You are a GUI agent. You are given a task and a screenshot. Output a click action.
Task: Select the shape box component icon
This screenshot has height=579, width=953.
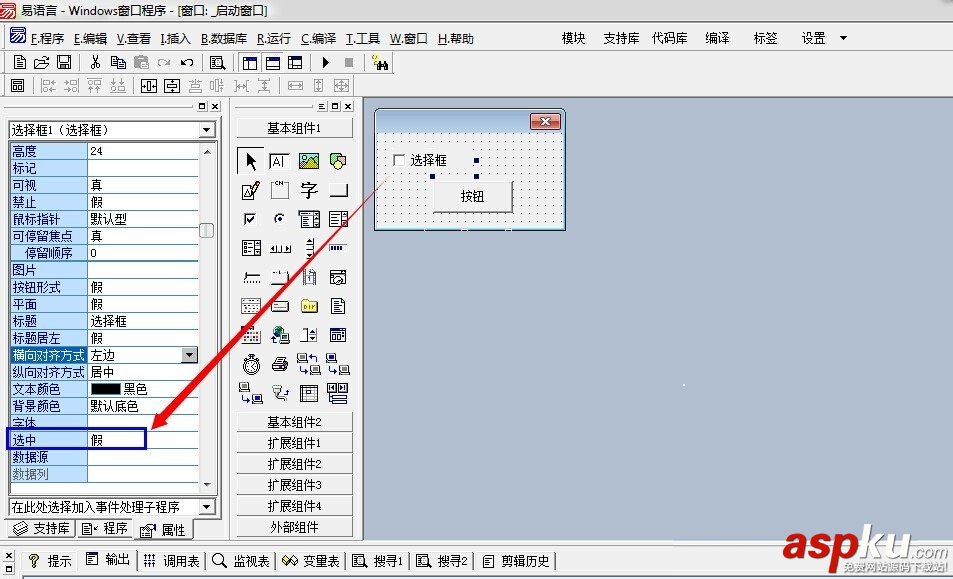(338, 161)
